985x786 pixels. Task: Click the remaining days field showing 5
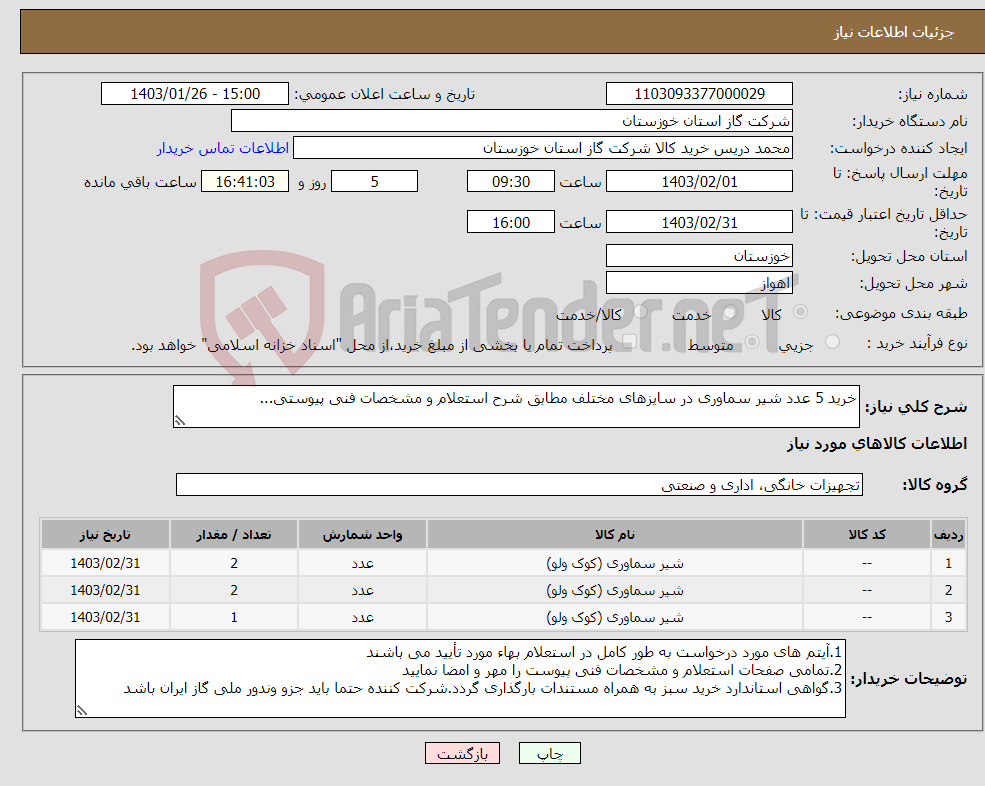coord(374,182)
